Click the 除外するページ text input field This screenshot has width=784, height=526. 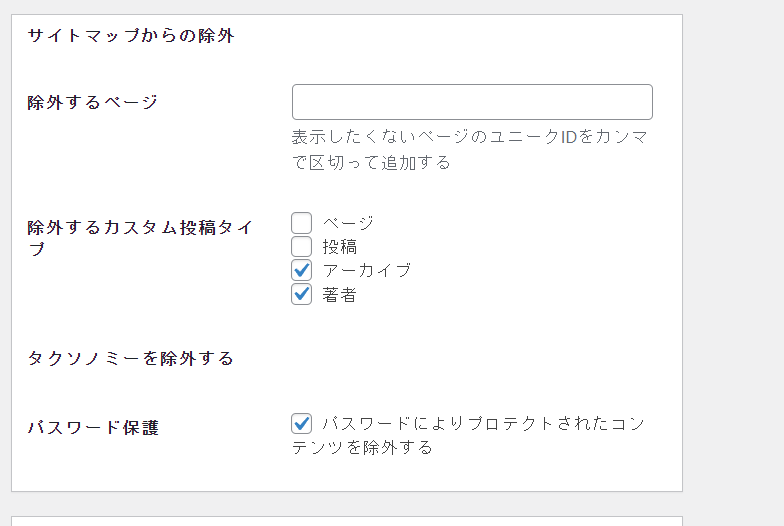pyautogui.click(x=472, y=102)
